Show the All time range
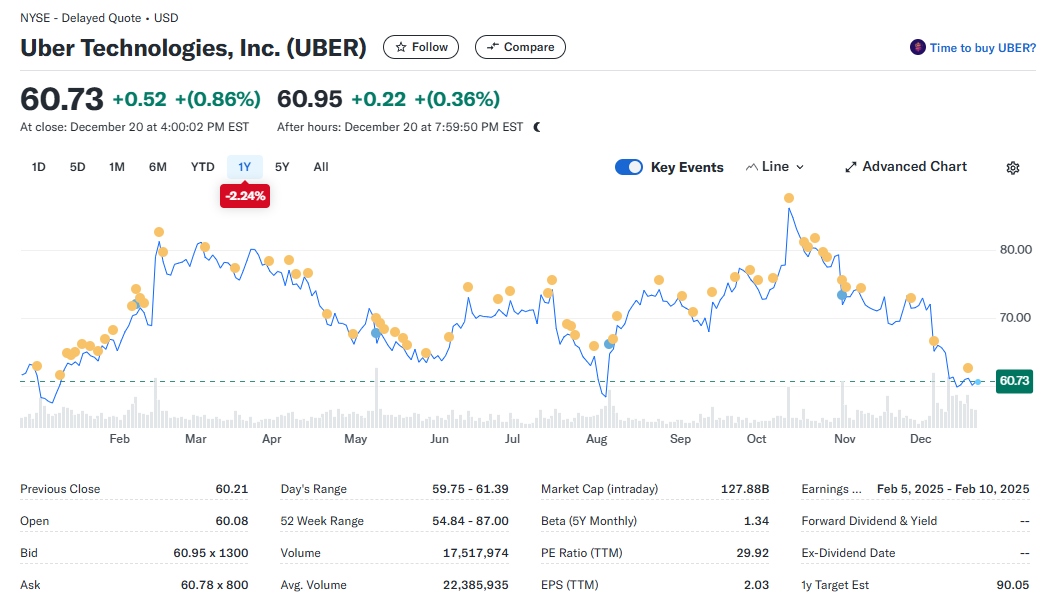 pos(321,167)
